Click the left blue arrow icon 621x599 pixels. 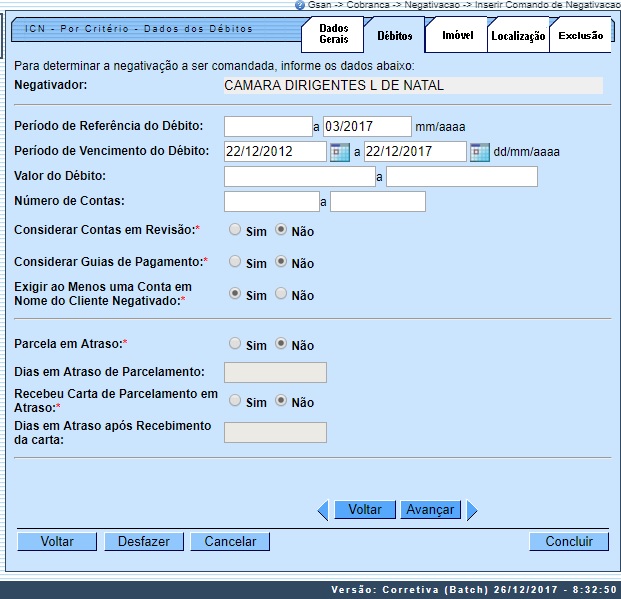pos(322,510)
